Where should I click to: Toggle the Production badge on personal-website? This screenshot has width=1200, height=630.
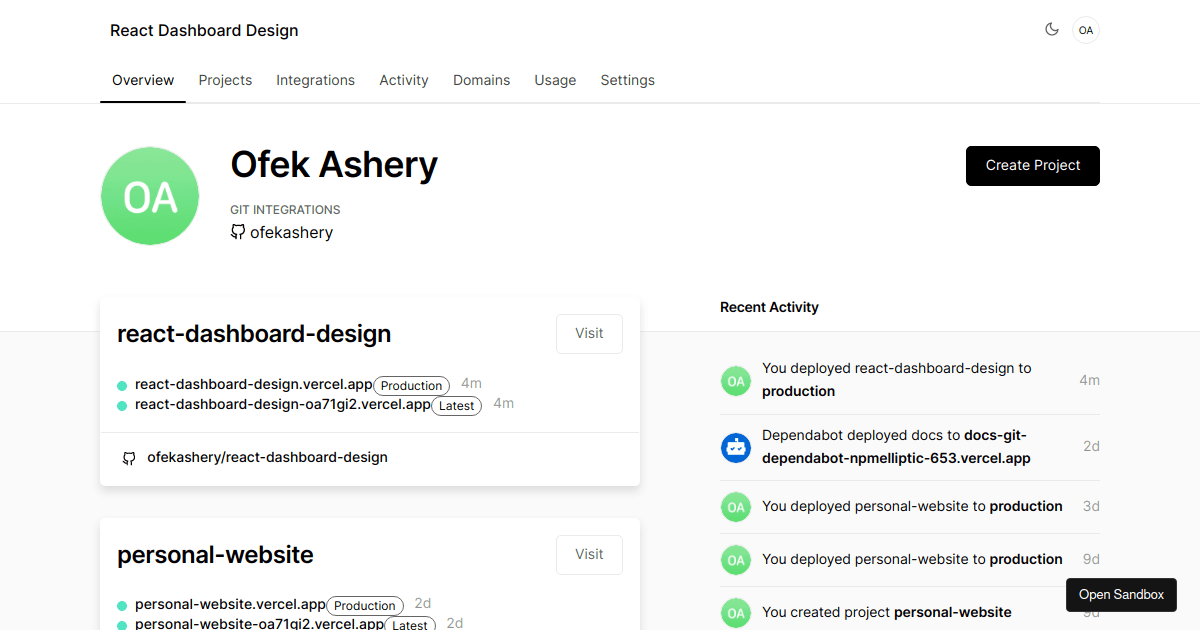(365, 605)
